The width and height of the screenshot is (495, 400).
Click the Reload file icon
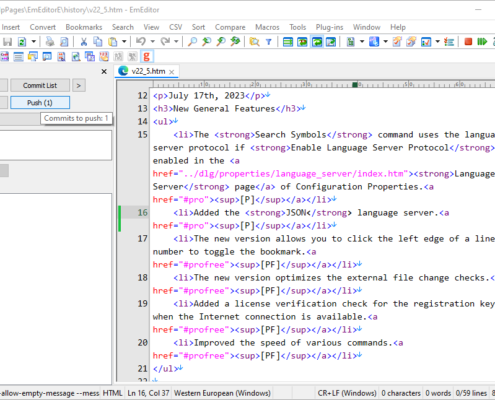pyautogui.click(x=22, y=42)
